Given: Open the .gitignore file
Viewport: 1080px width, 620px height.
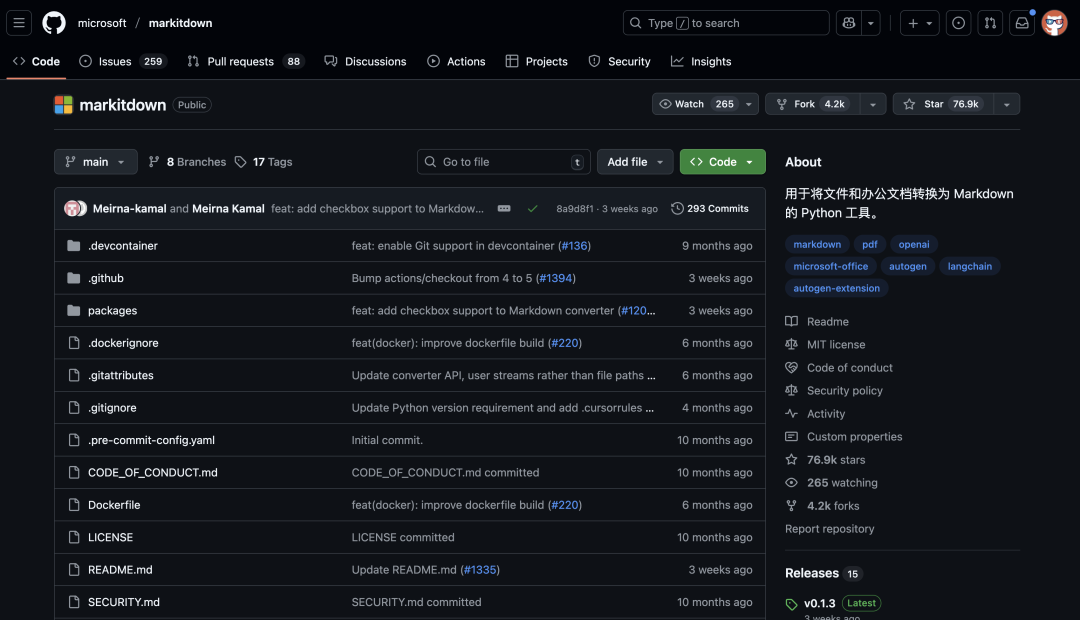Looking at the screenshot, I should point(112,408).
